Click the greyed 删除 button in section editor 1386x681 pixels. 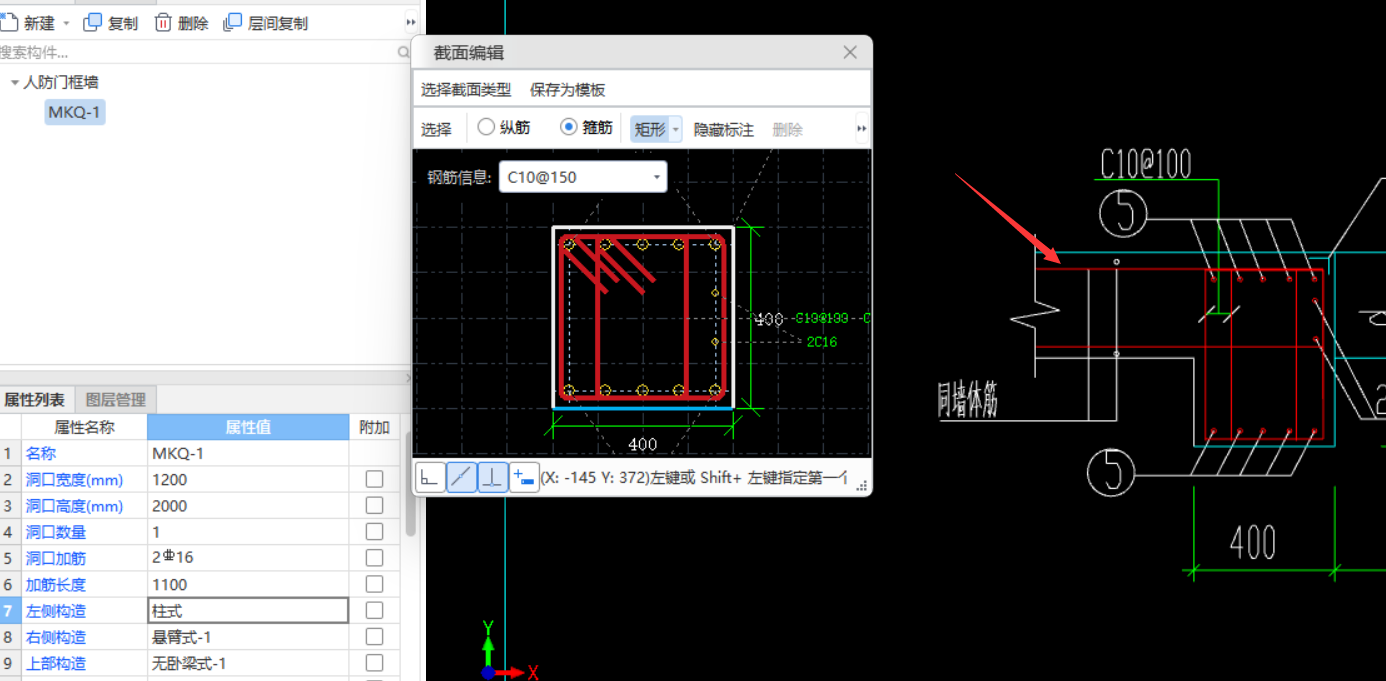[x=788, y=129]
